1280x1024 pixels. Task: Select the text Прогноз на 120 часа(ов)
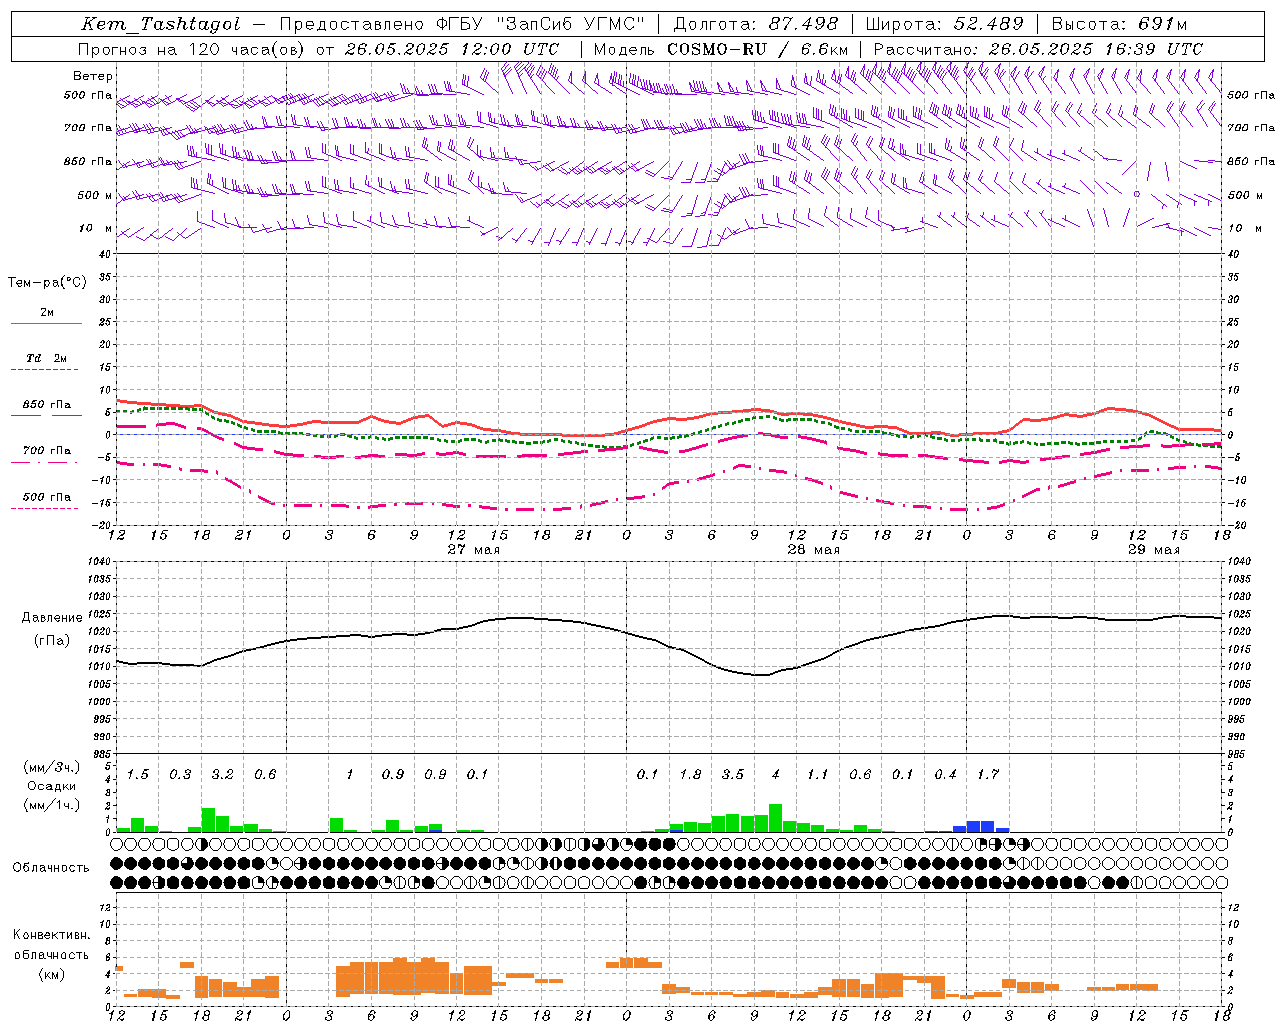point(191,49)
